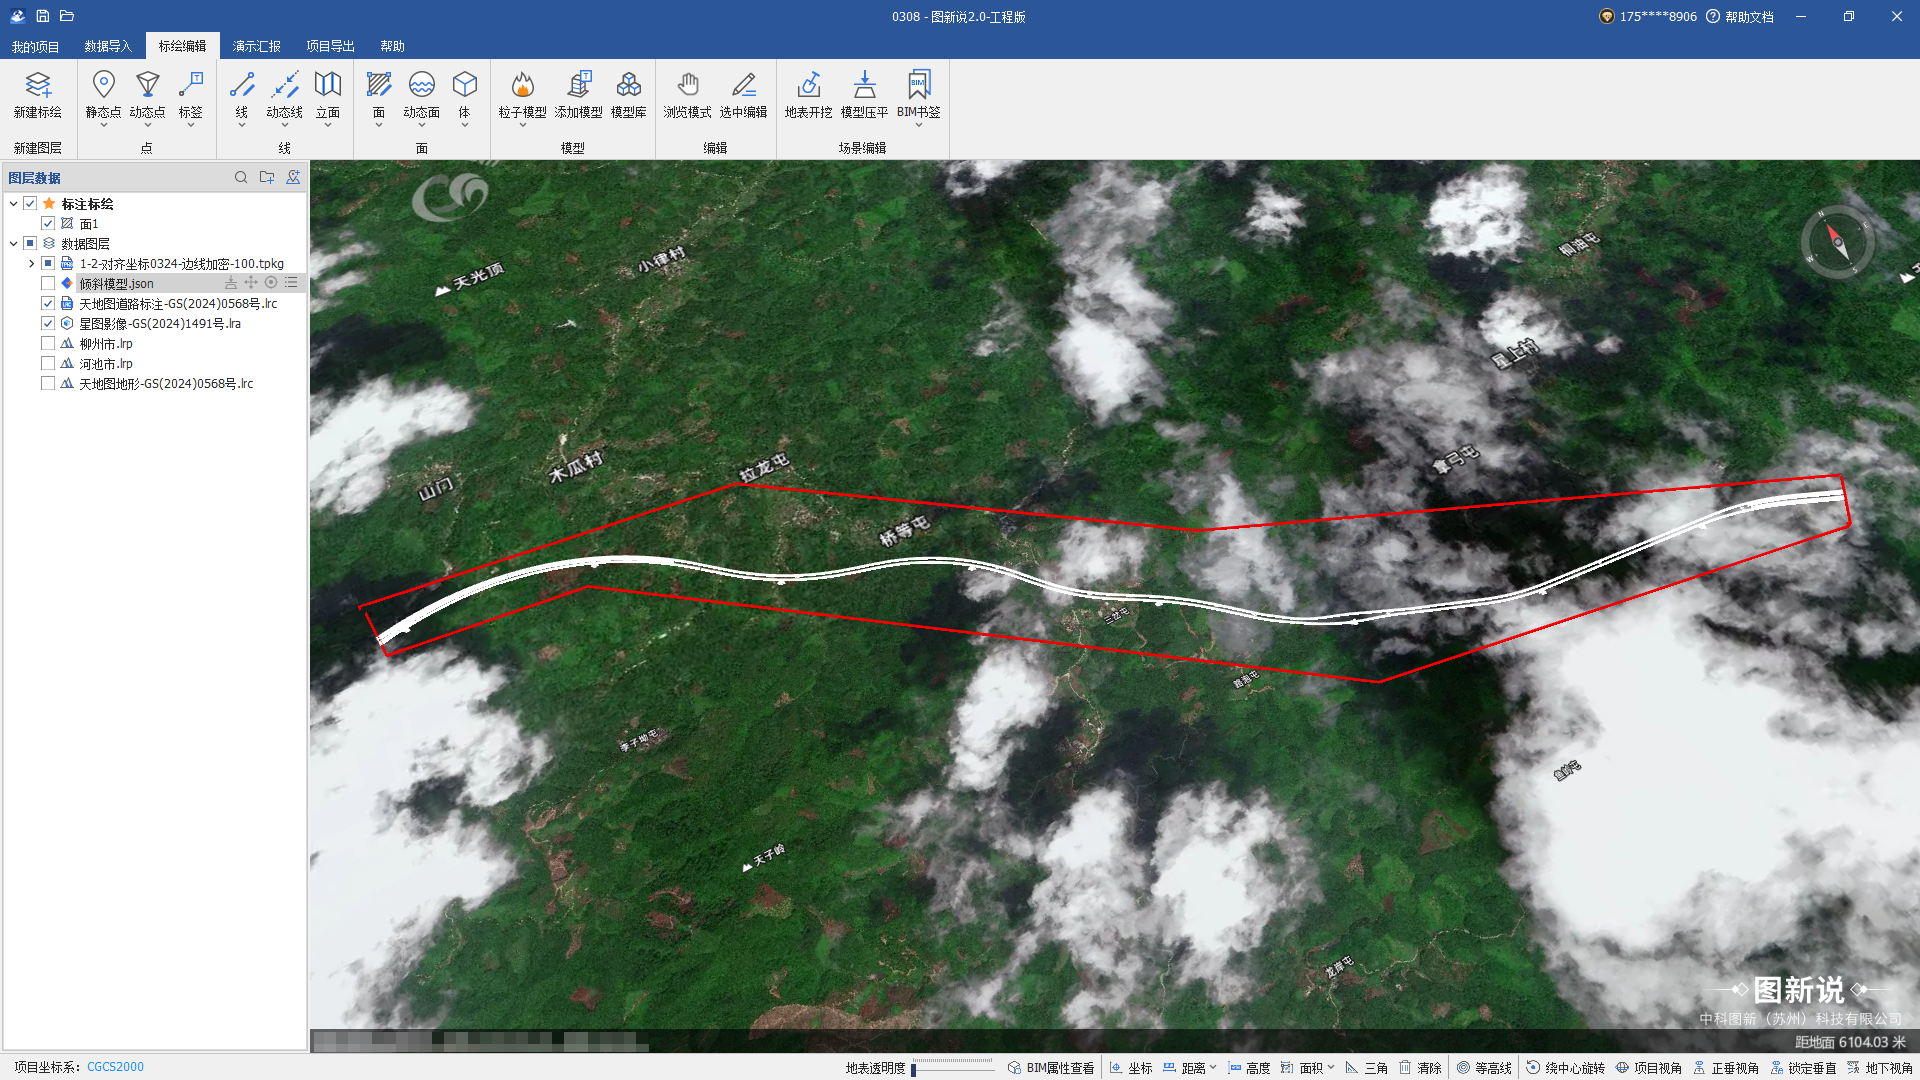Uncheck 星图影像 layer checkbox
The width and height of the screenshot is (1920, 1080).
48,324
